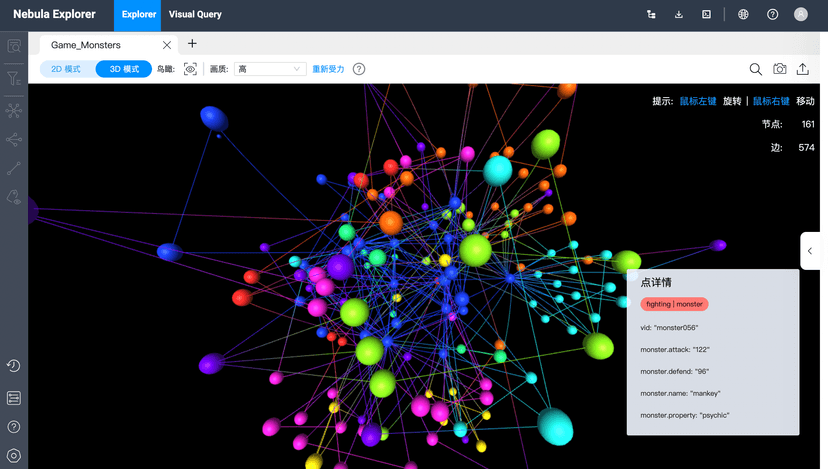Click the red fighting | monster tag
The height and width of the screenshot is (469, 828).
pyautogui.click(x=674, y=304)
